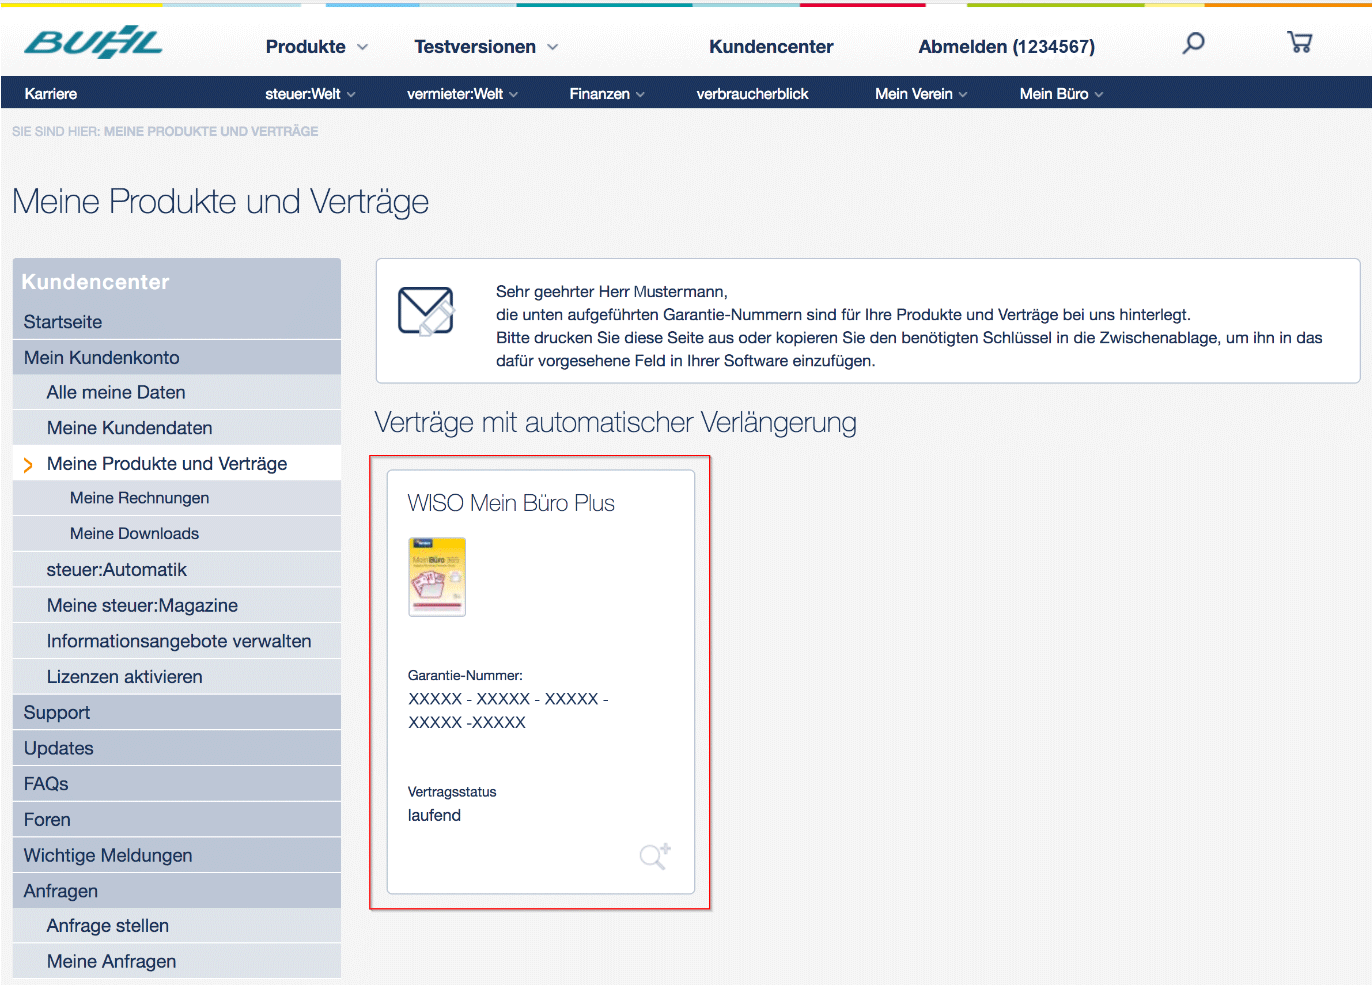
Task: Select Anfragen in sidebar
Action: coord(177,891)
